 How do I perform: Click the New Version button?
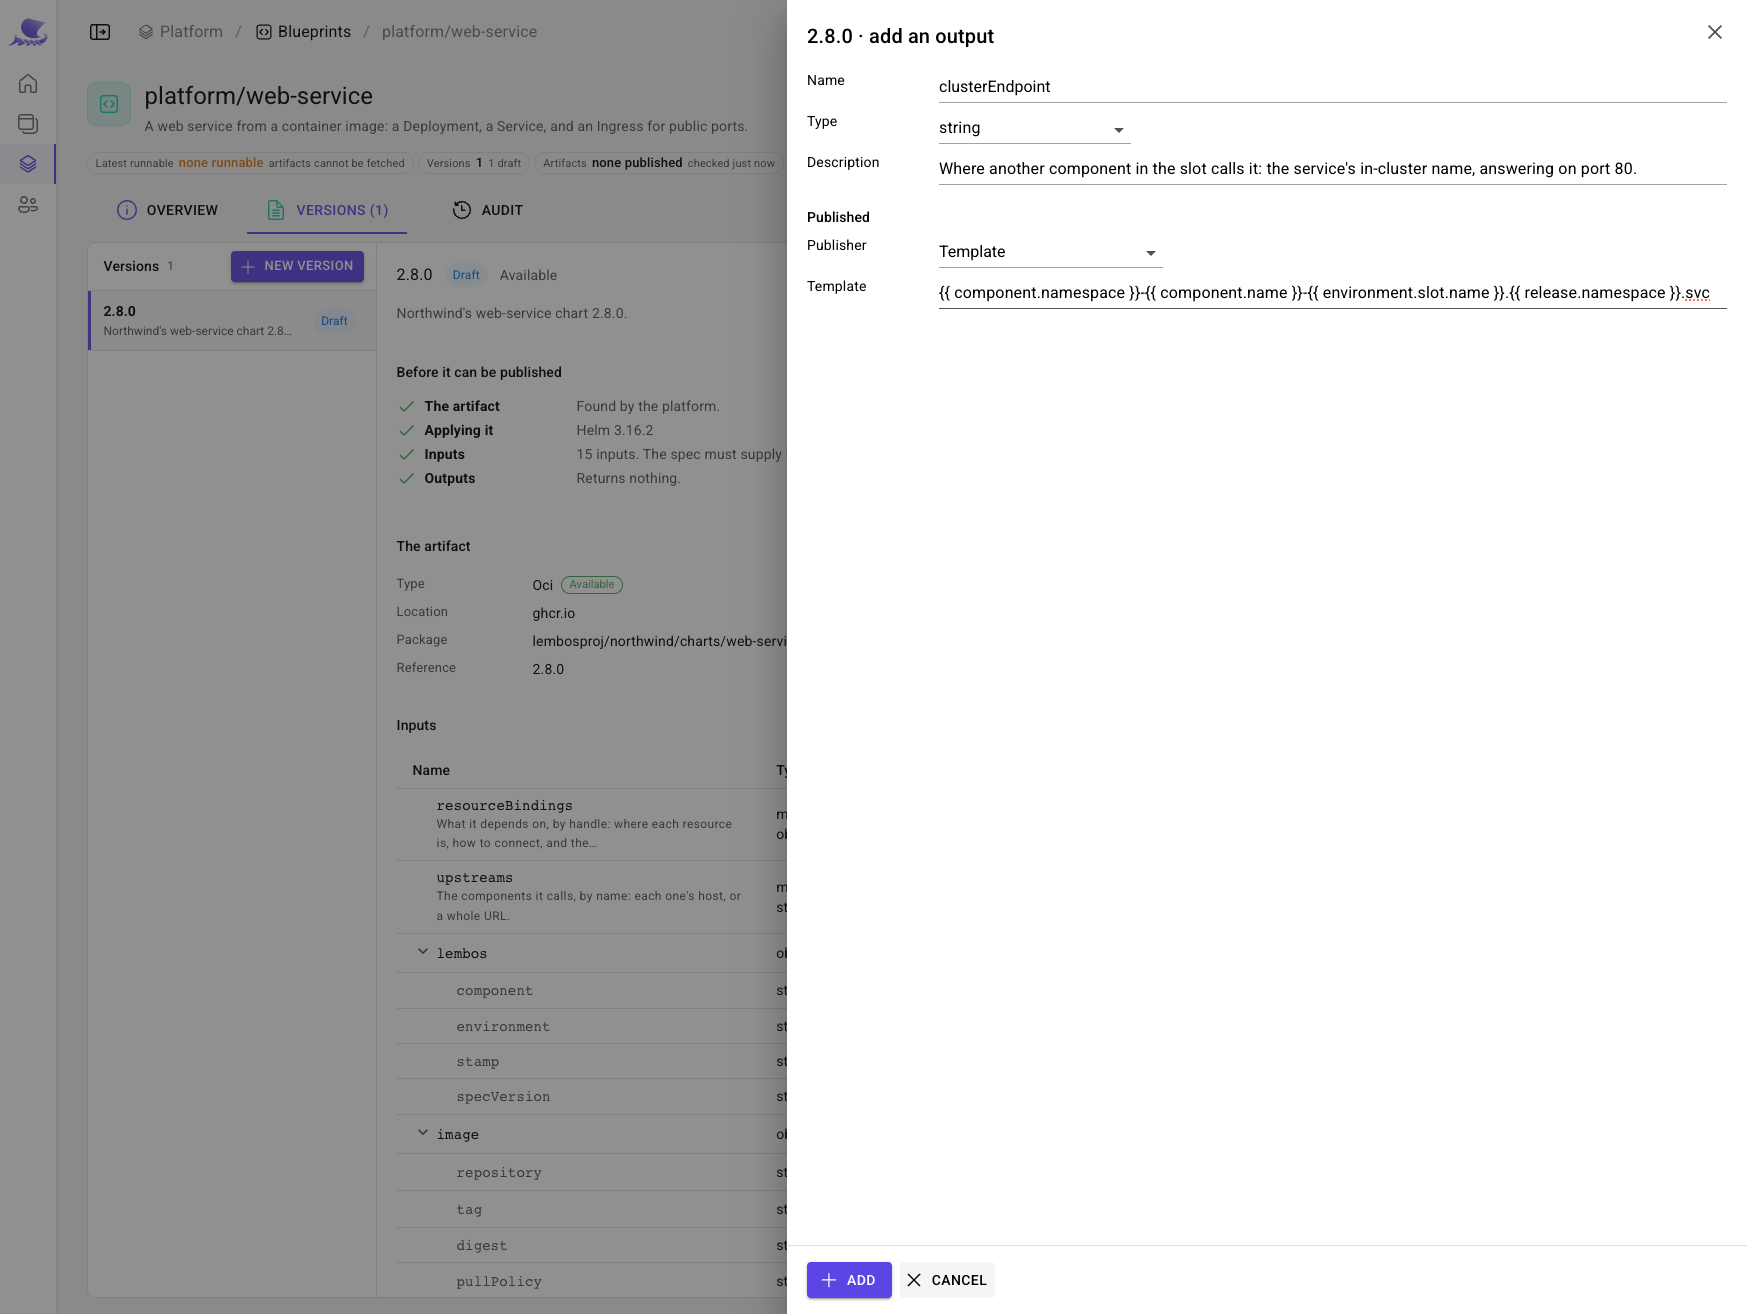pos(297,266)
